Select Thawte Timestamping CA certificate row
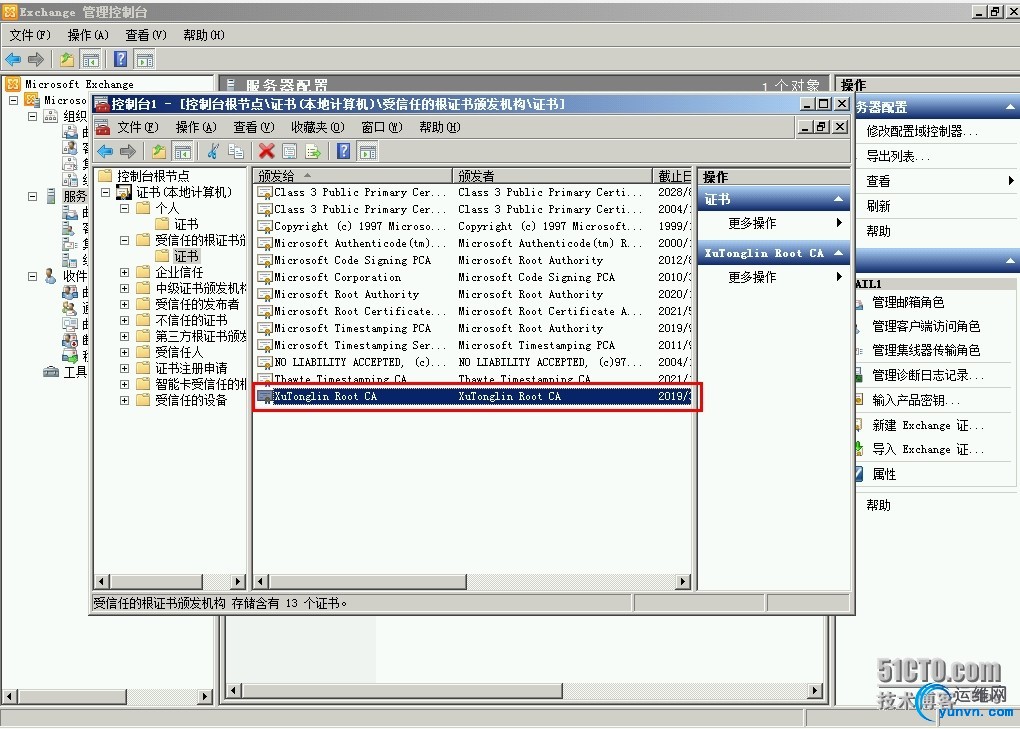Image resolution: width=1020 pixels, height=729 pixels. (473, 378)
